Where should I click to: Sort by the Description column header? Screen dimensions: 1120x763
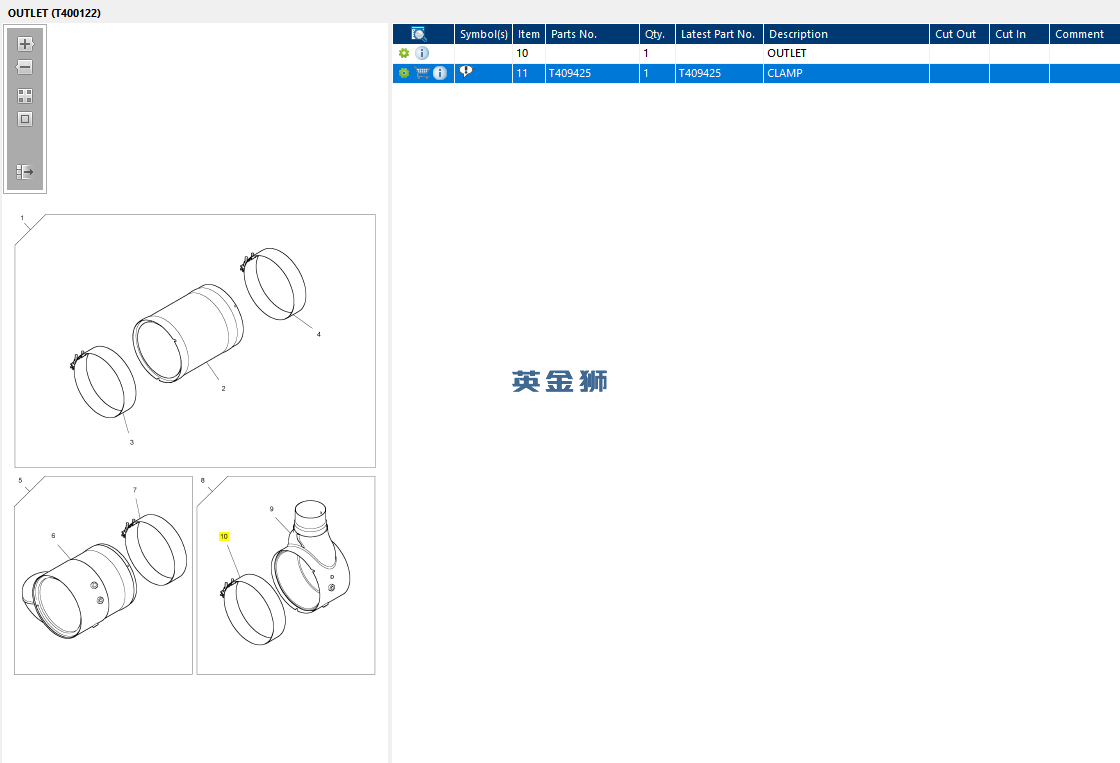(x=846, y=34)
